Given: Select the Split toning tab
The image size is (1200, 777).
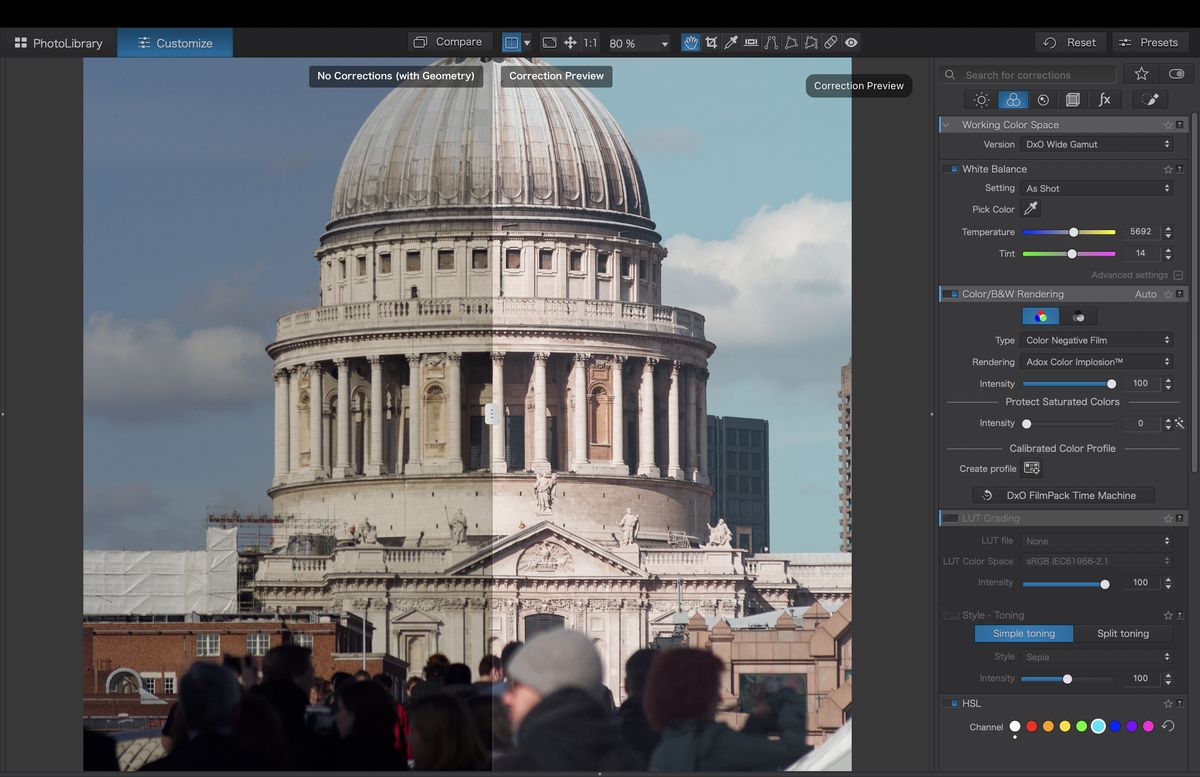Looking at the screenshot, I should 1122,633.
